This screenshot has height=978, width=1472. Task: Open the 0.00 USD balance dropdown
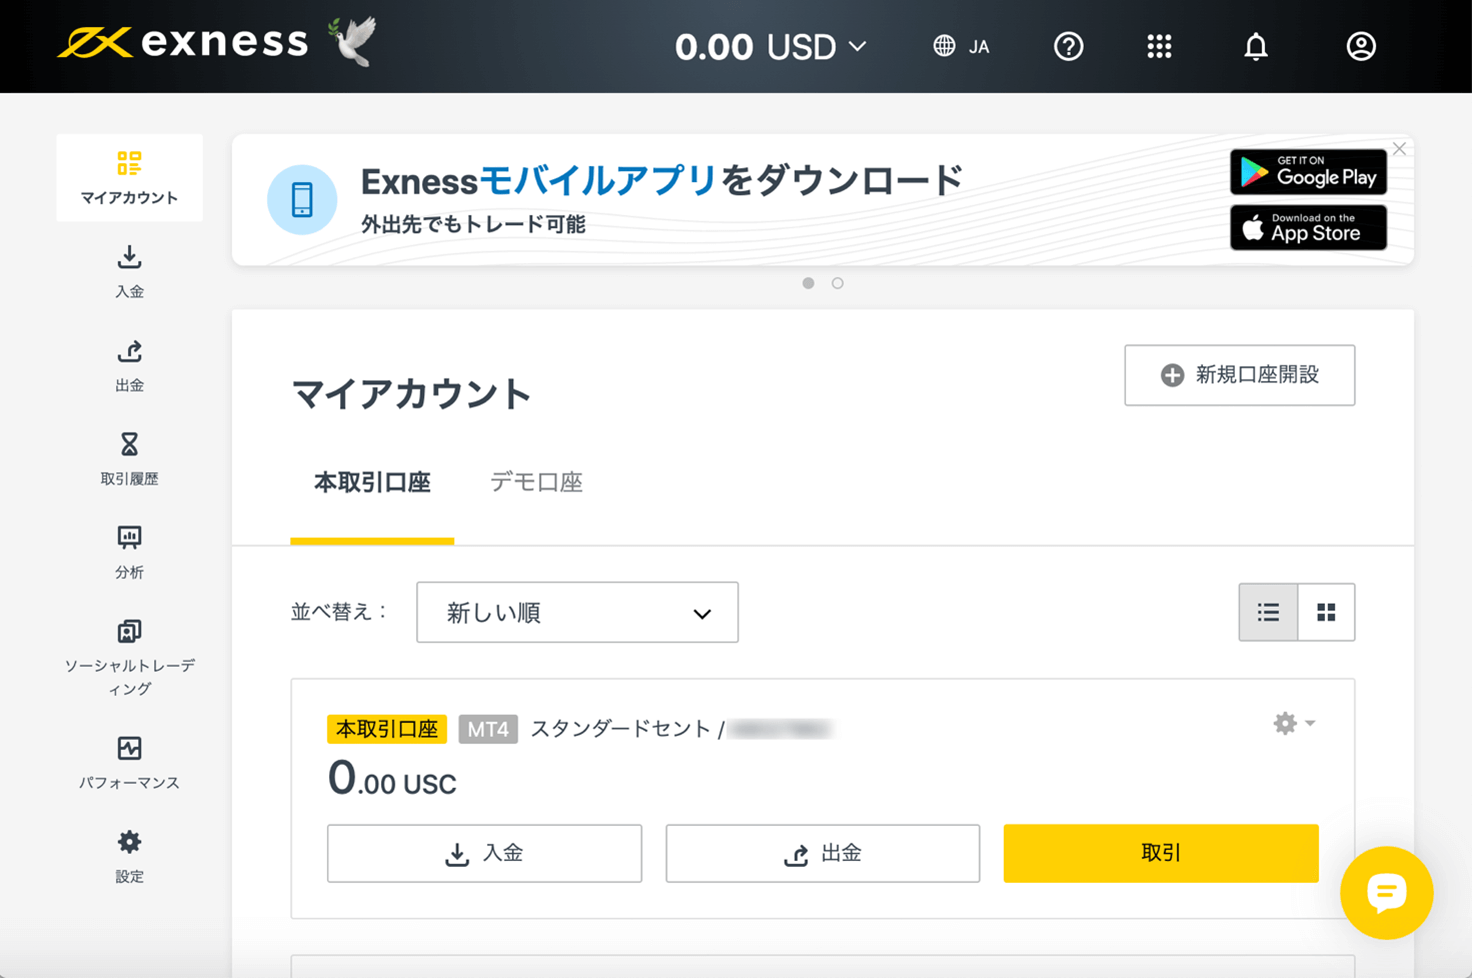[770, 46]
